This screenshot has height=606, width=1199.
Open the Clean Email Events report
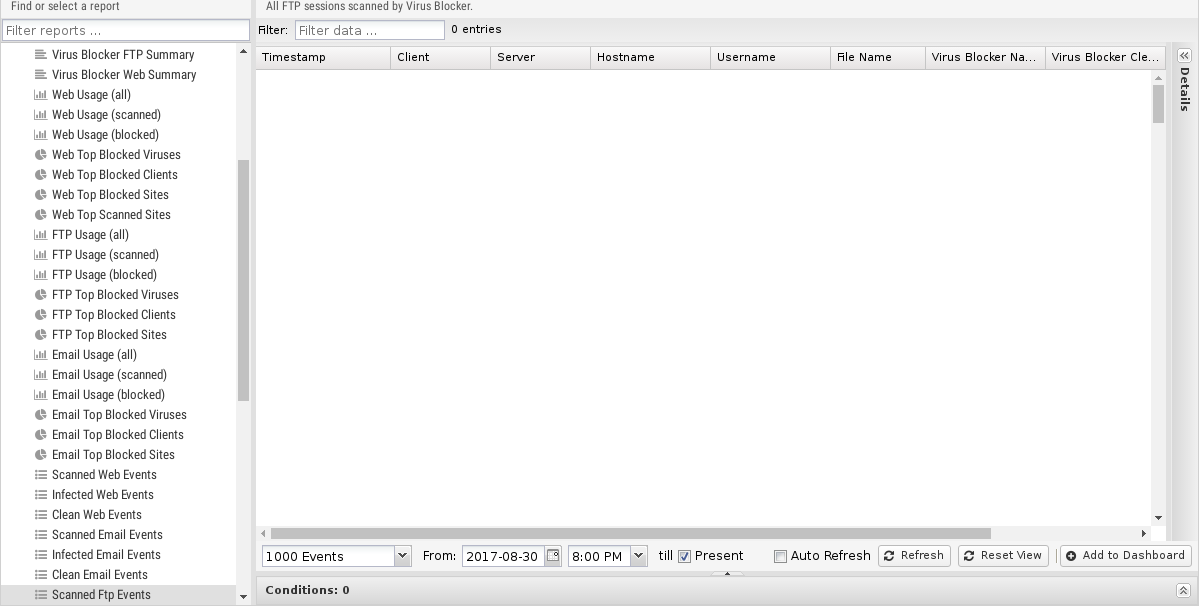tap(99, 575)
